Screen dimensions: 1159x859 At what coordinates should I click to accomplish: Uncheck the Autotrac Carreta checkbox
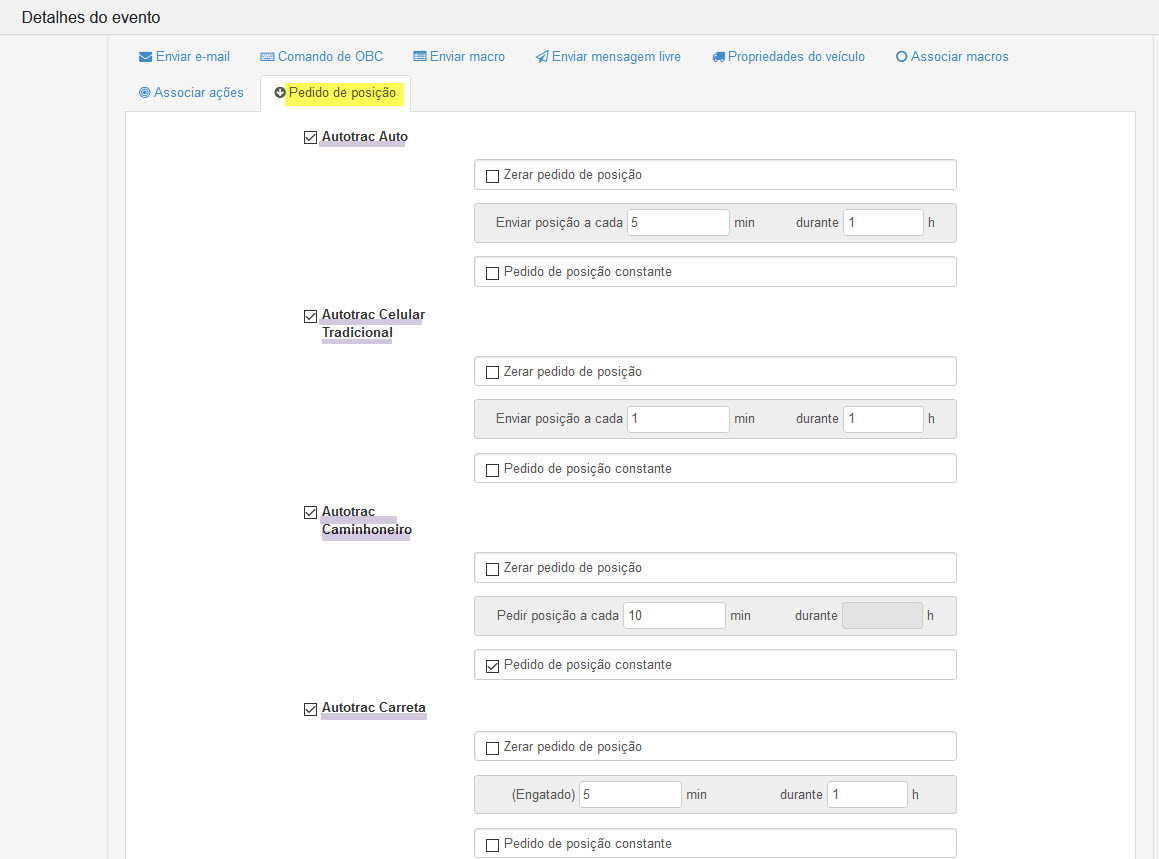coord(310,710)
